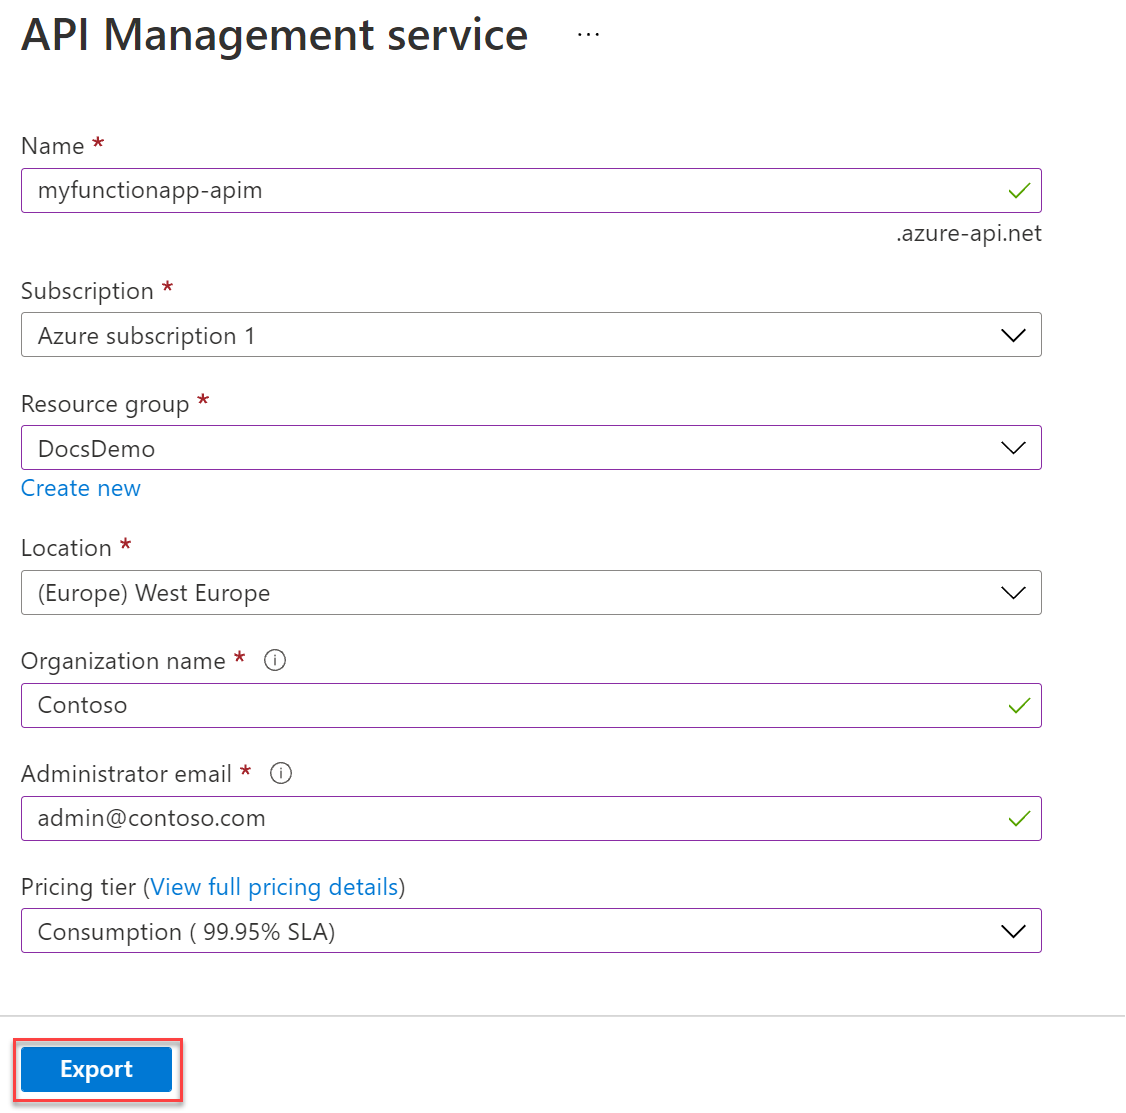Expand the Location dropdown chevron
This screenshot has width=1126, height=1113.
click(1013, 593)
